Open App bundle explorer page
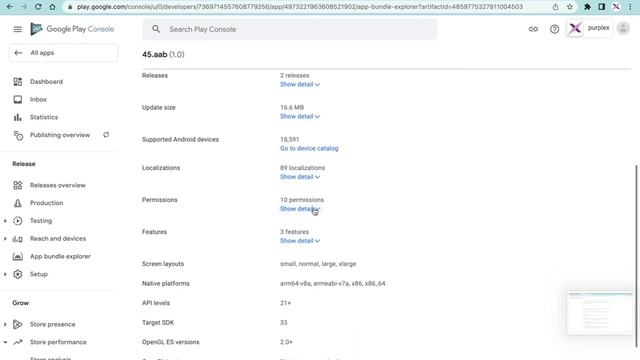The height and width of the screenshot is (360, 640). [60, 256]
